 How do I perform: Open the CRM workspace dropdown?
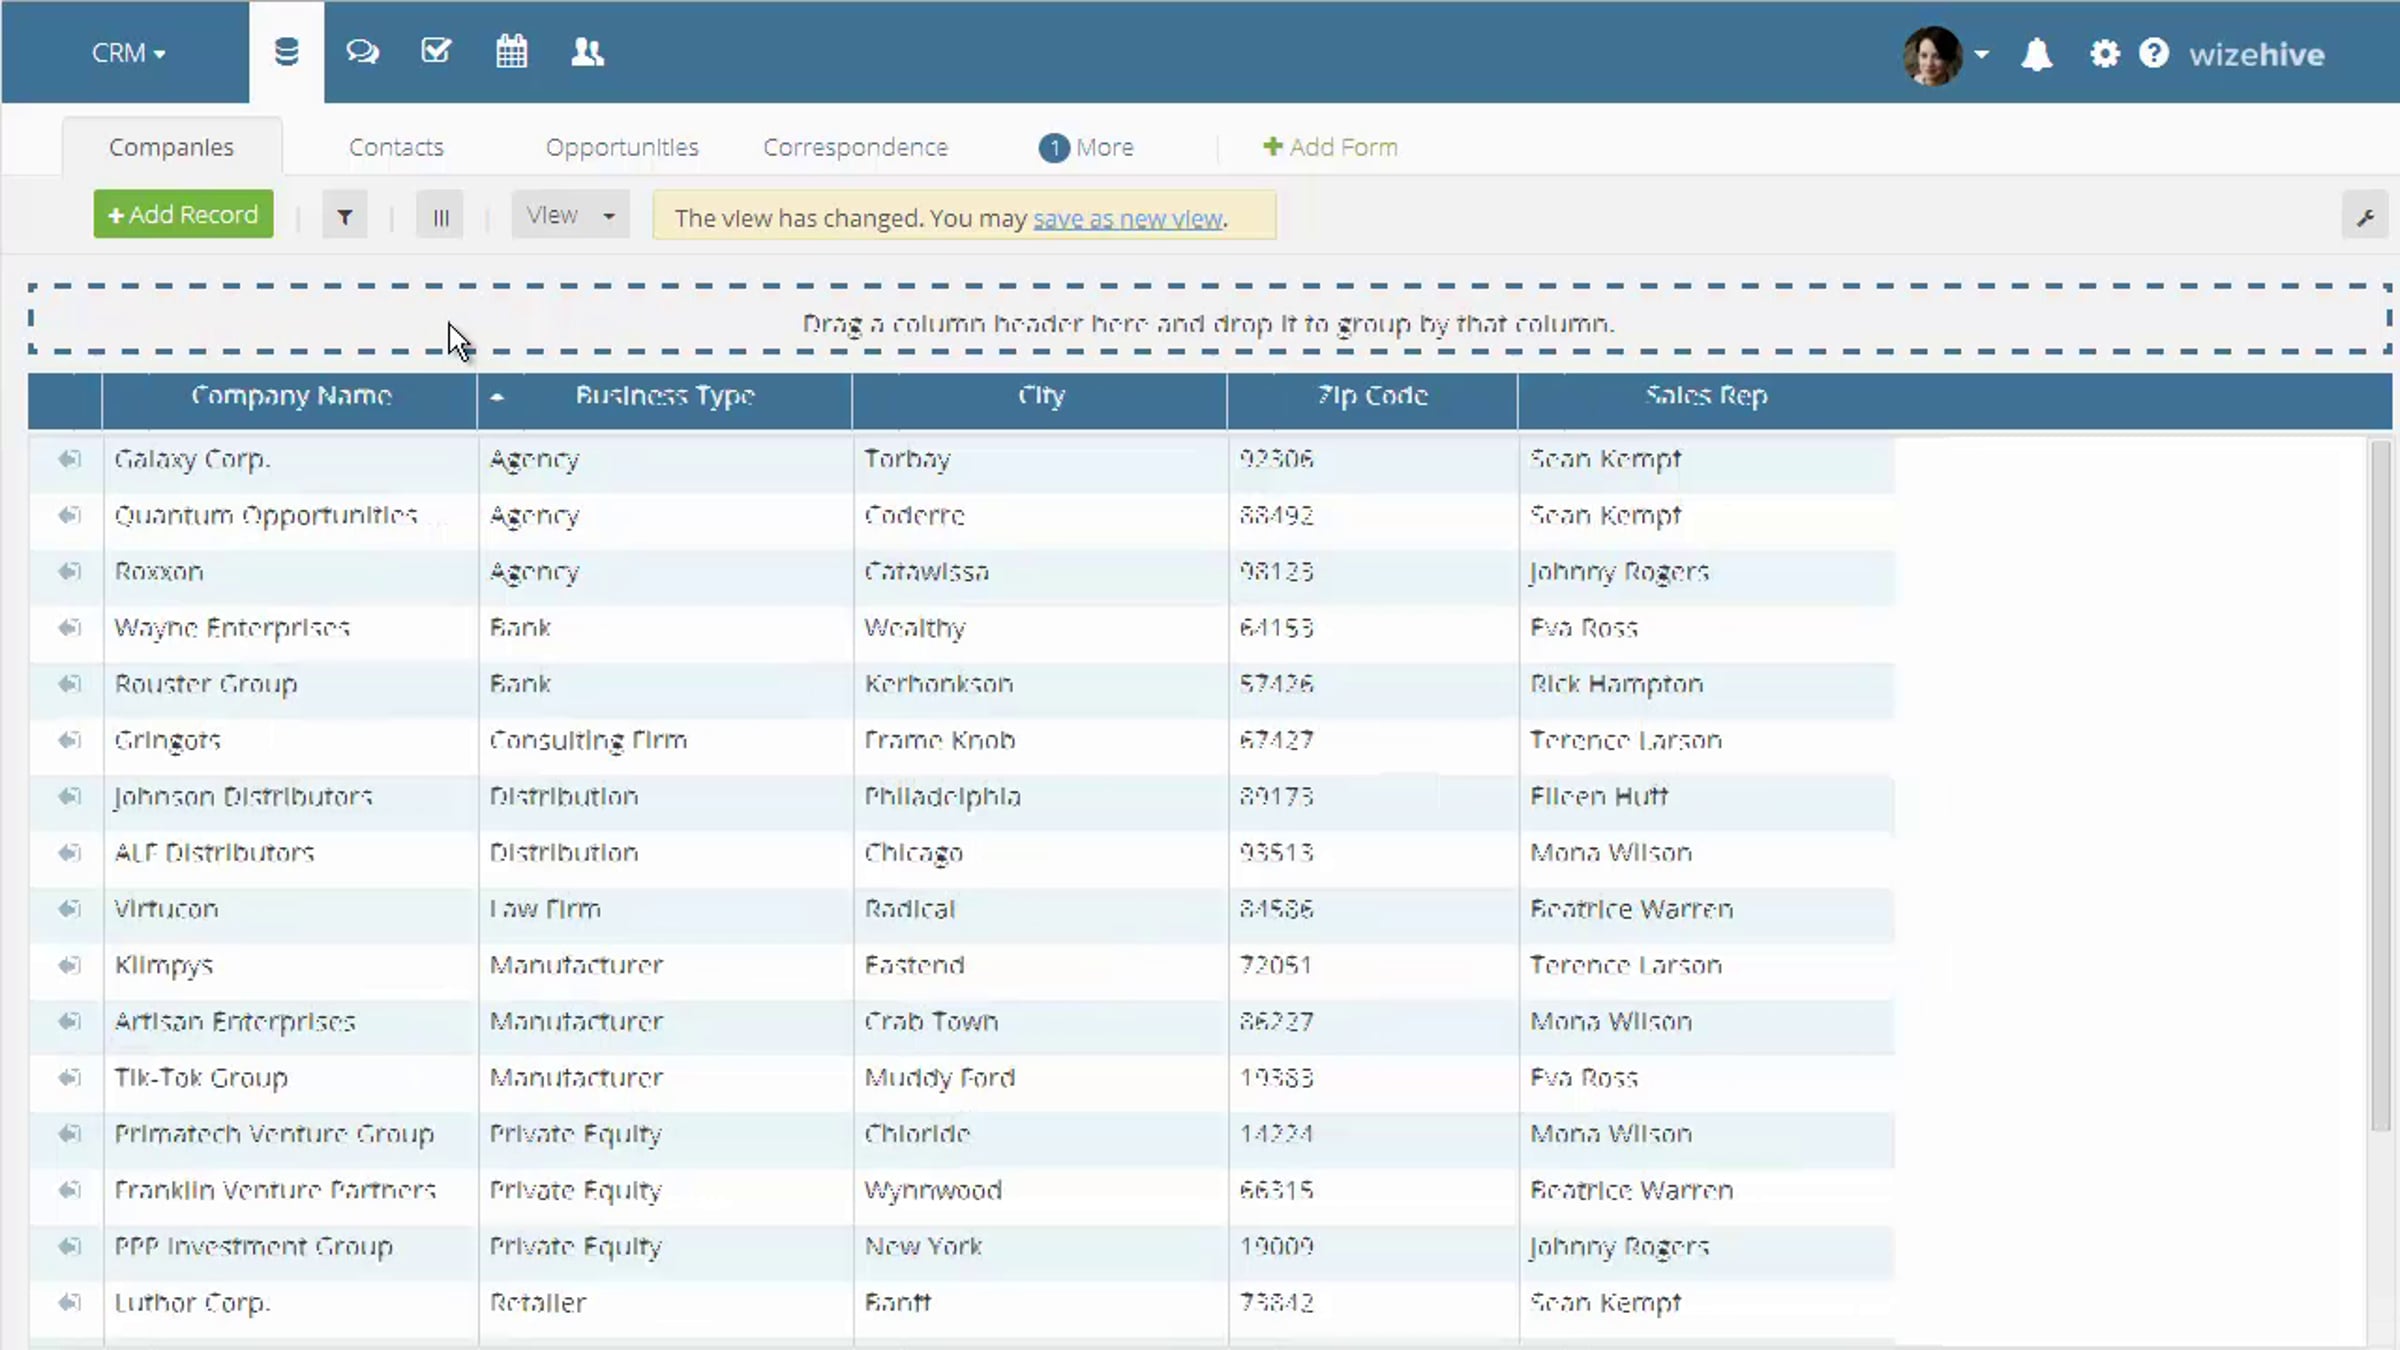(x=129, y=52)
